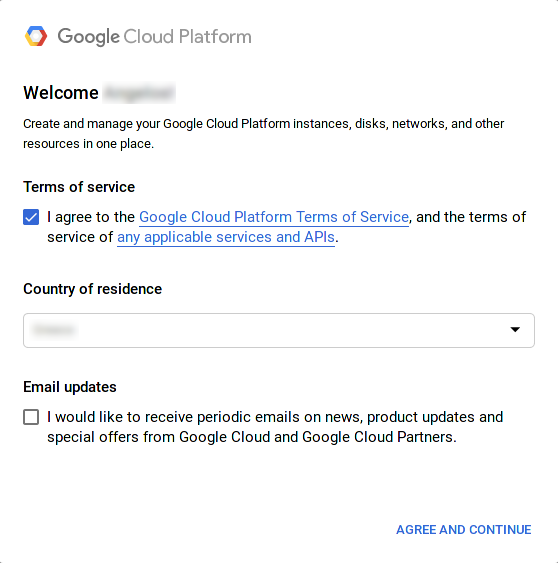Image resolution: width=558 pixels, height=563 pixels.
Task: Open the Country of residence combo box
Action: point(279,330)
